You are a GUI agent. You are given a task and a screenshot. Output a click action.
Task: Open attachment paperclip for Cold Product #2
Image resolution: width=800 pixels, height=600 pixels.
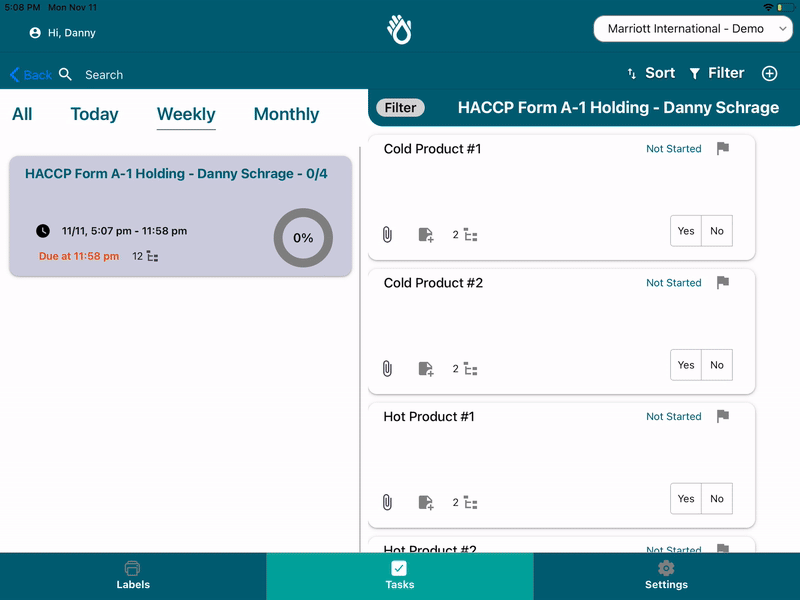coord(387,369)
